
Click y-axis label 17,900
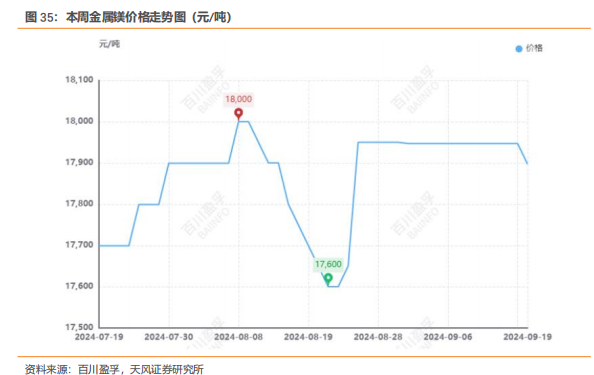coord(79,162)
